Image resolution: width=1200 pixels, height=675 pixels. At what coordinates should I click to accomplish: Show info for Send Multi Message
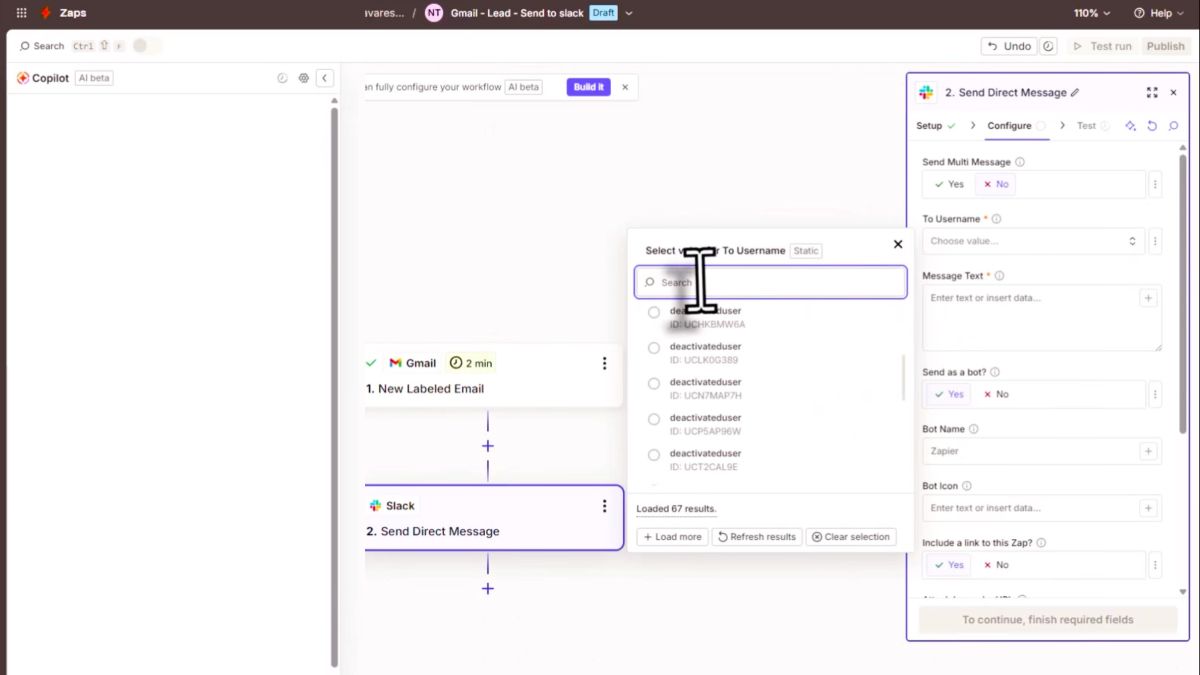click(x=1020, y=162)
